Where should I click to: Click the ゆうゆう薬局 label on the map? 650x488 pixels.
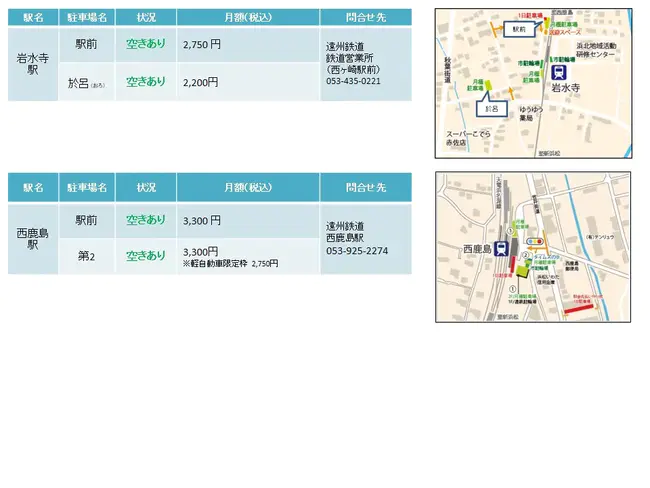[x=531, y=114]
